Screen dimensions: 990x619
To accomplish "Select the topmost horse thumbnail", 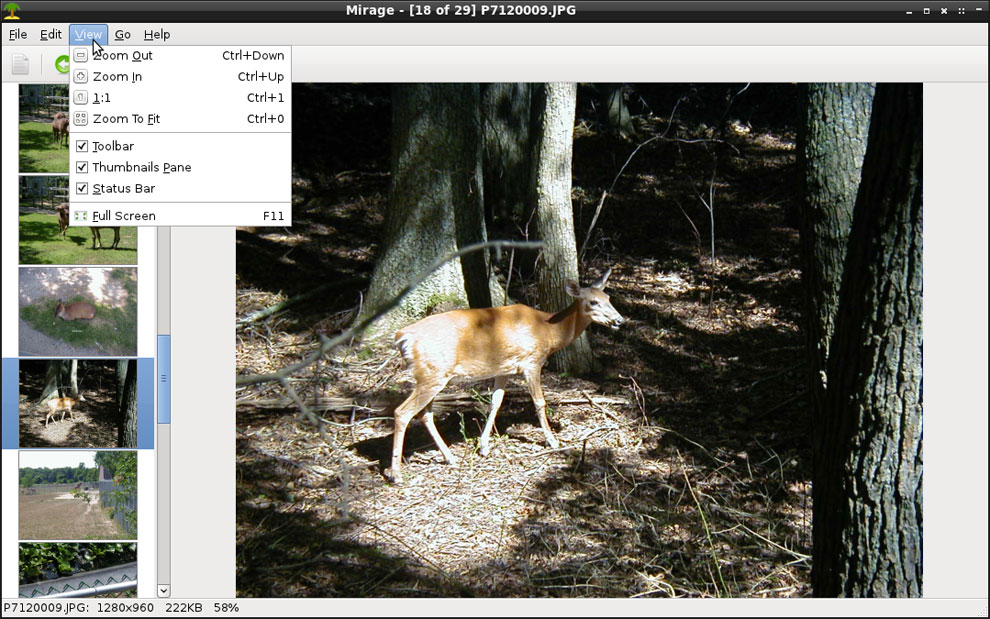I will click(44, 128).
